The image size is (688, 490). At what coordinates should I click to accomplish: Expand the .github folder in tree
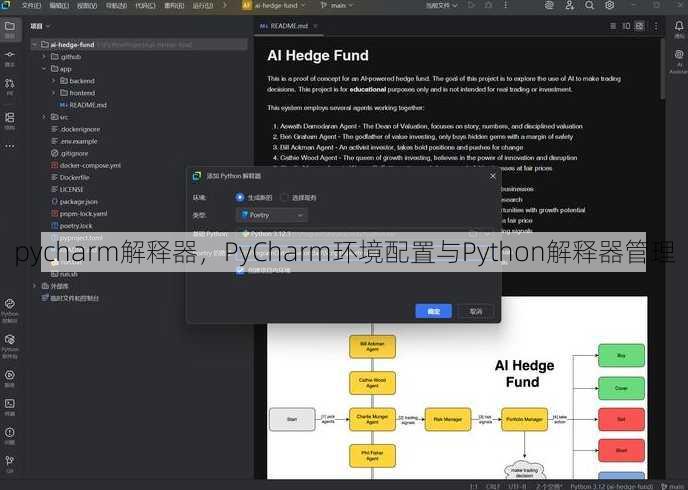(x=44, y=57)
